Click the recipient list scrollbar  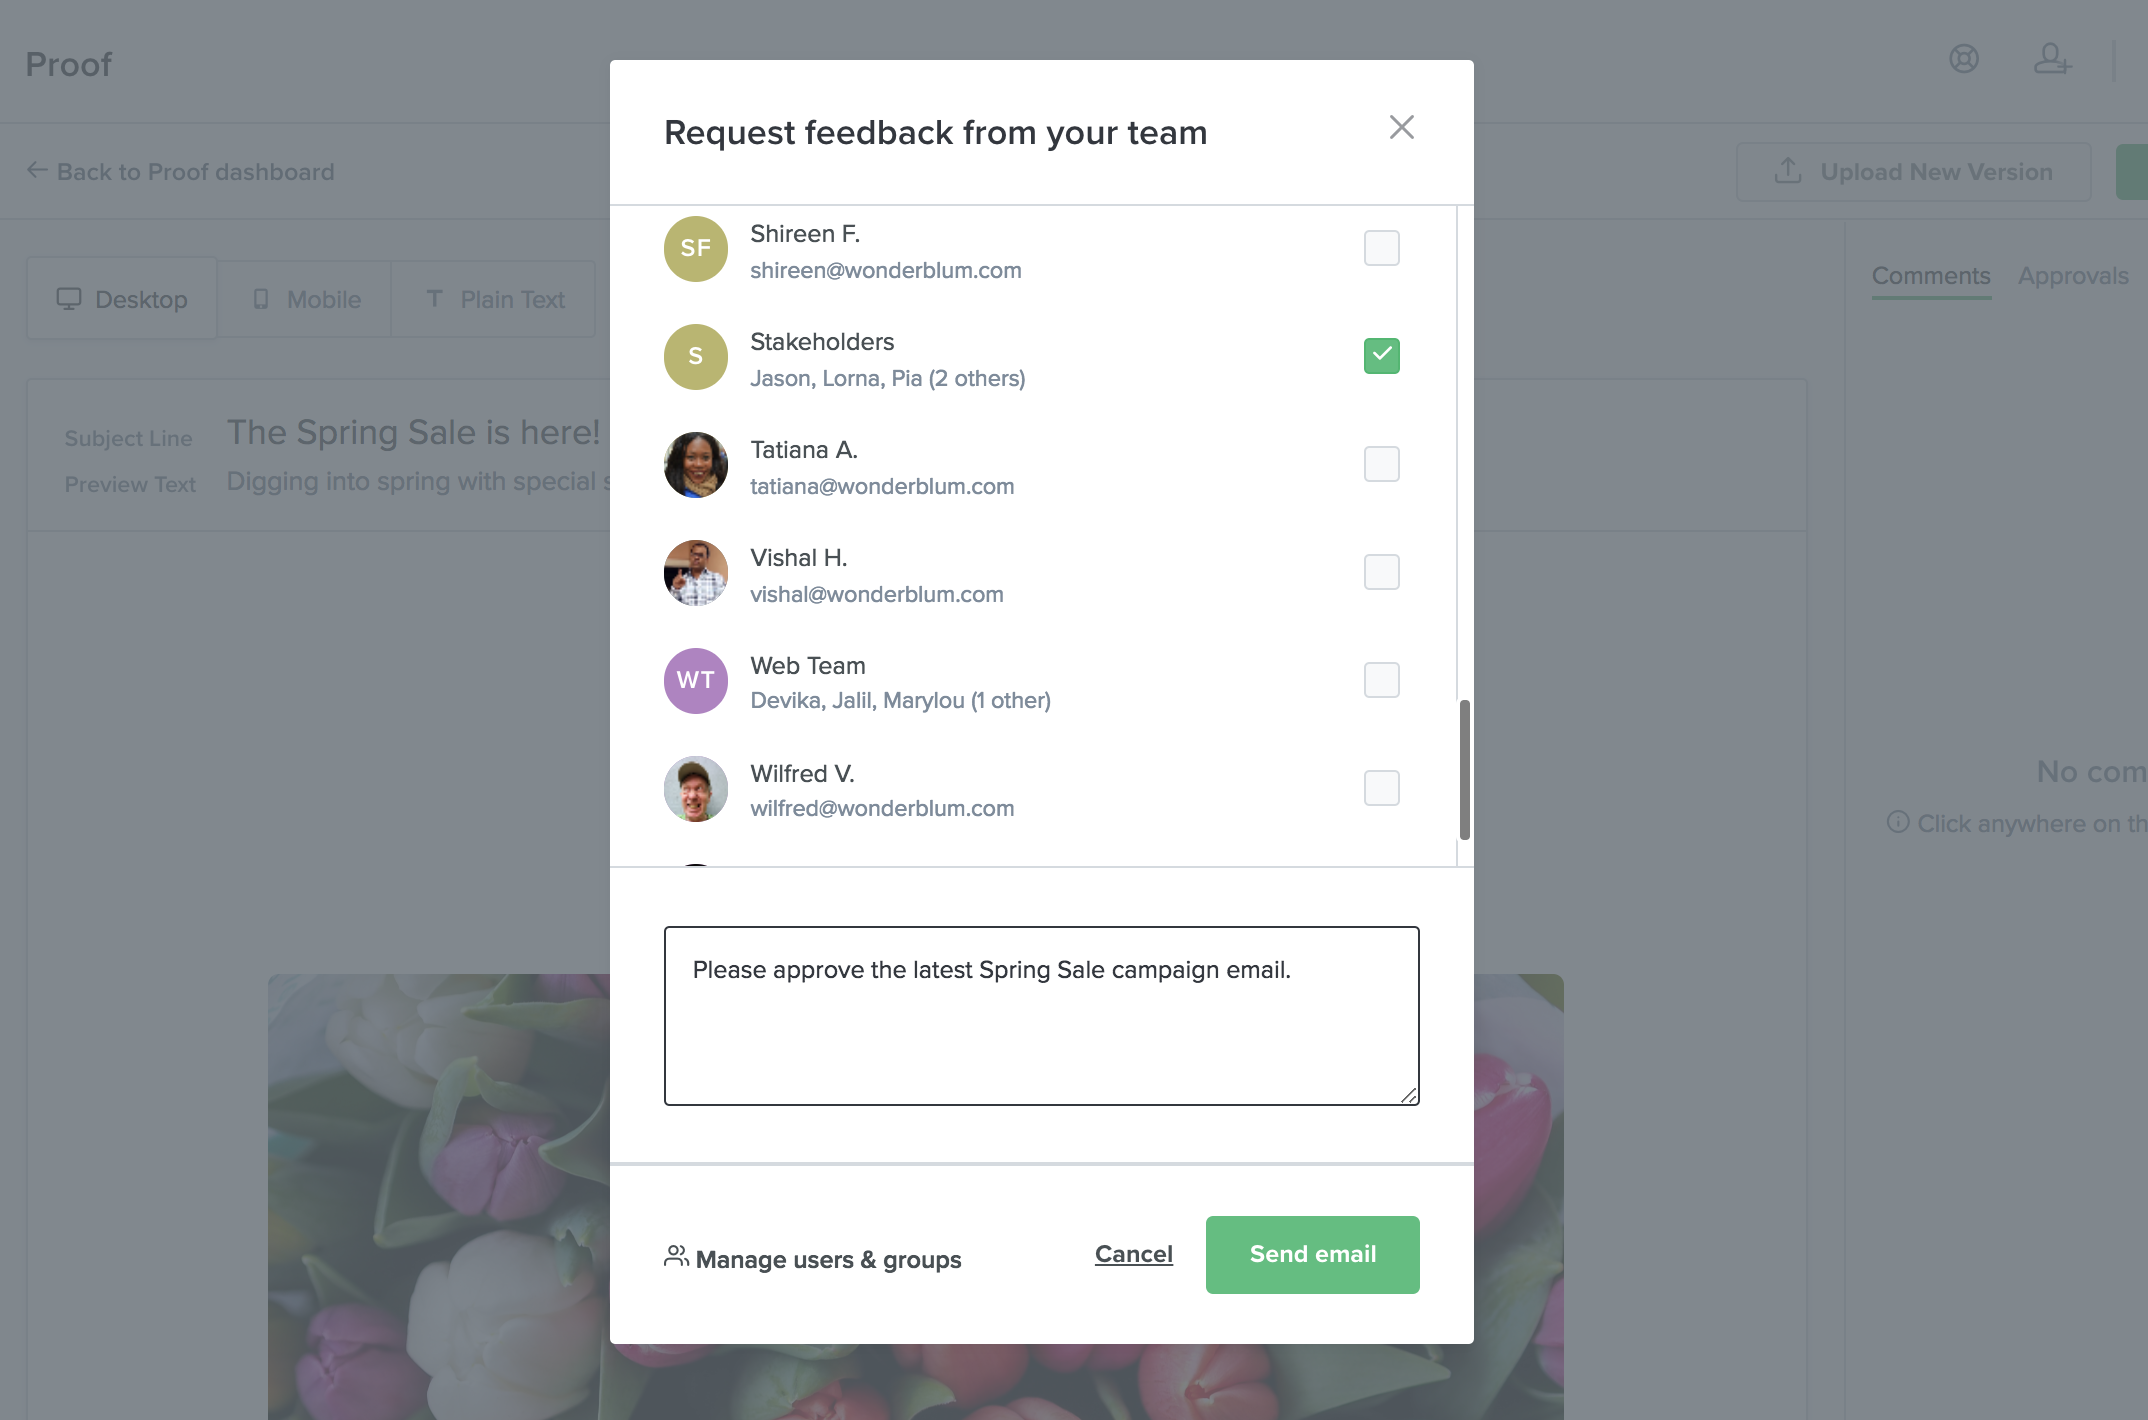pos(1464,769)
